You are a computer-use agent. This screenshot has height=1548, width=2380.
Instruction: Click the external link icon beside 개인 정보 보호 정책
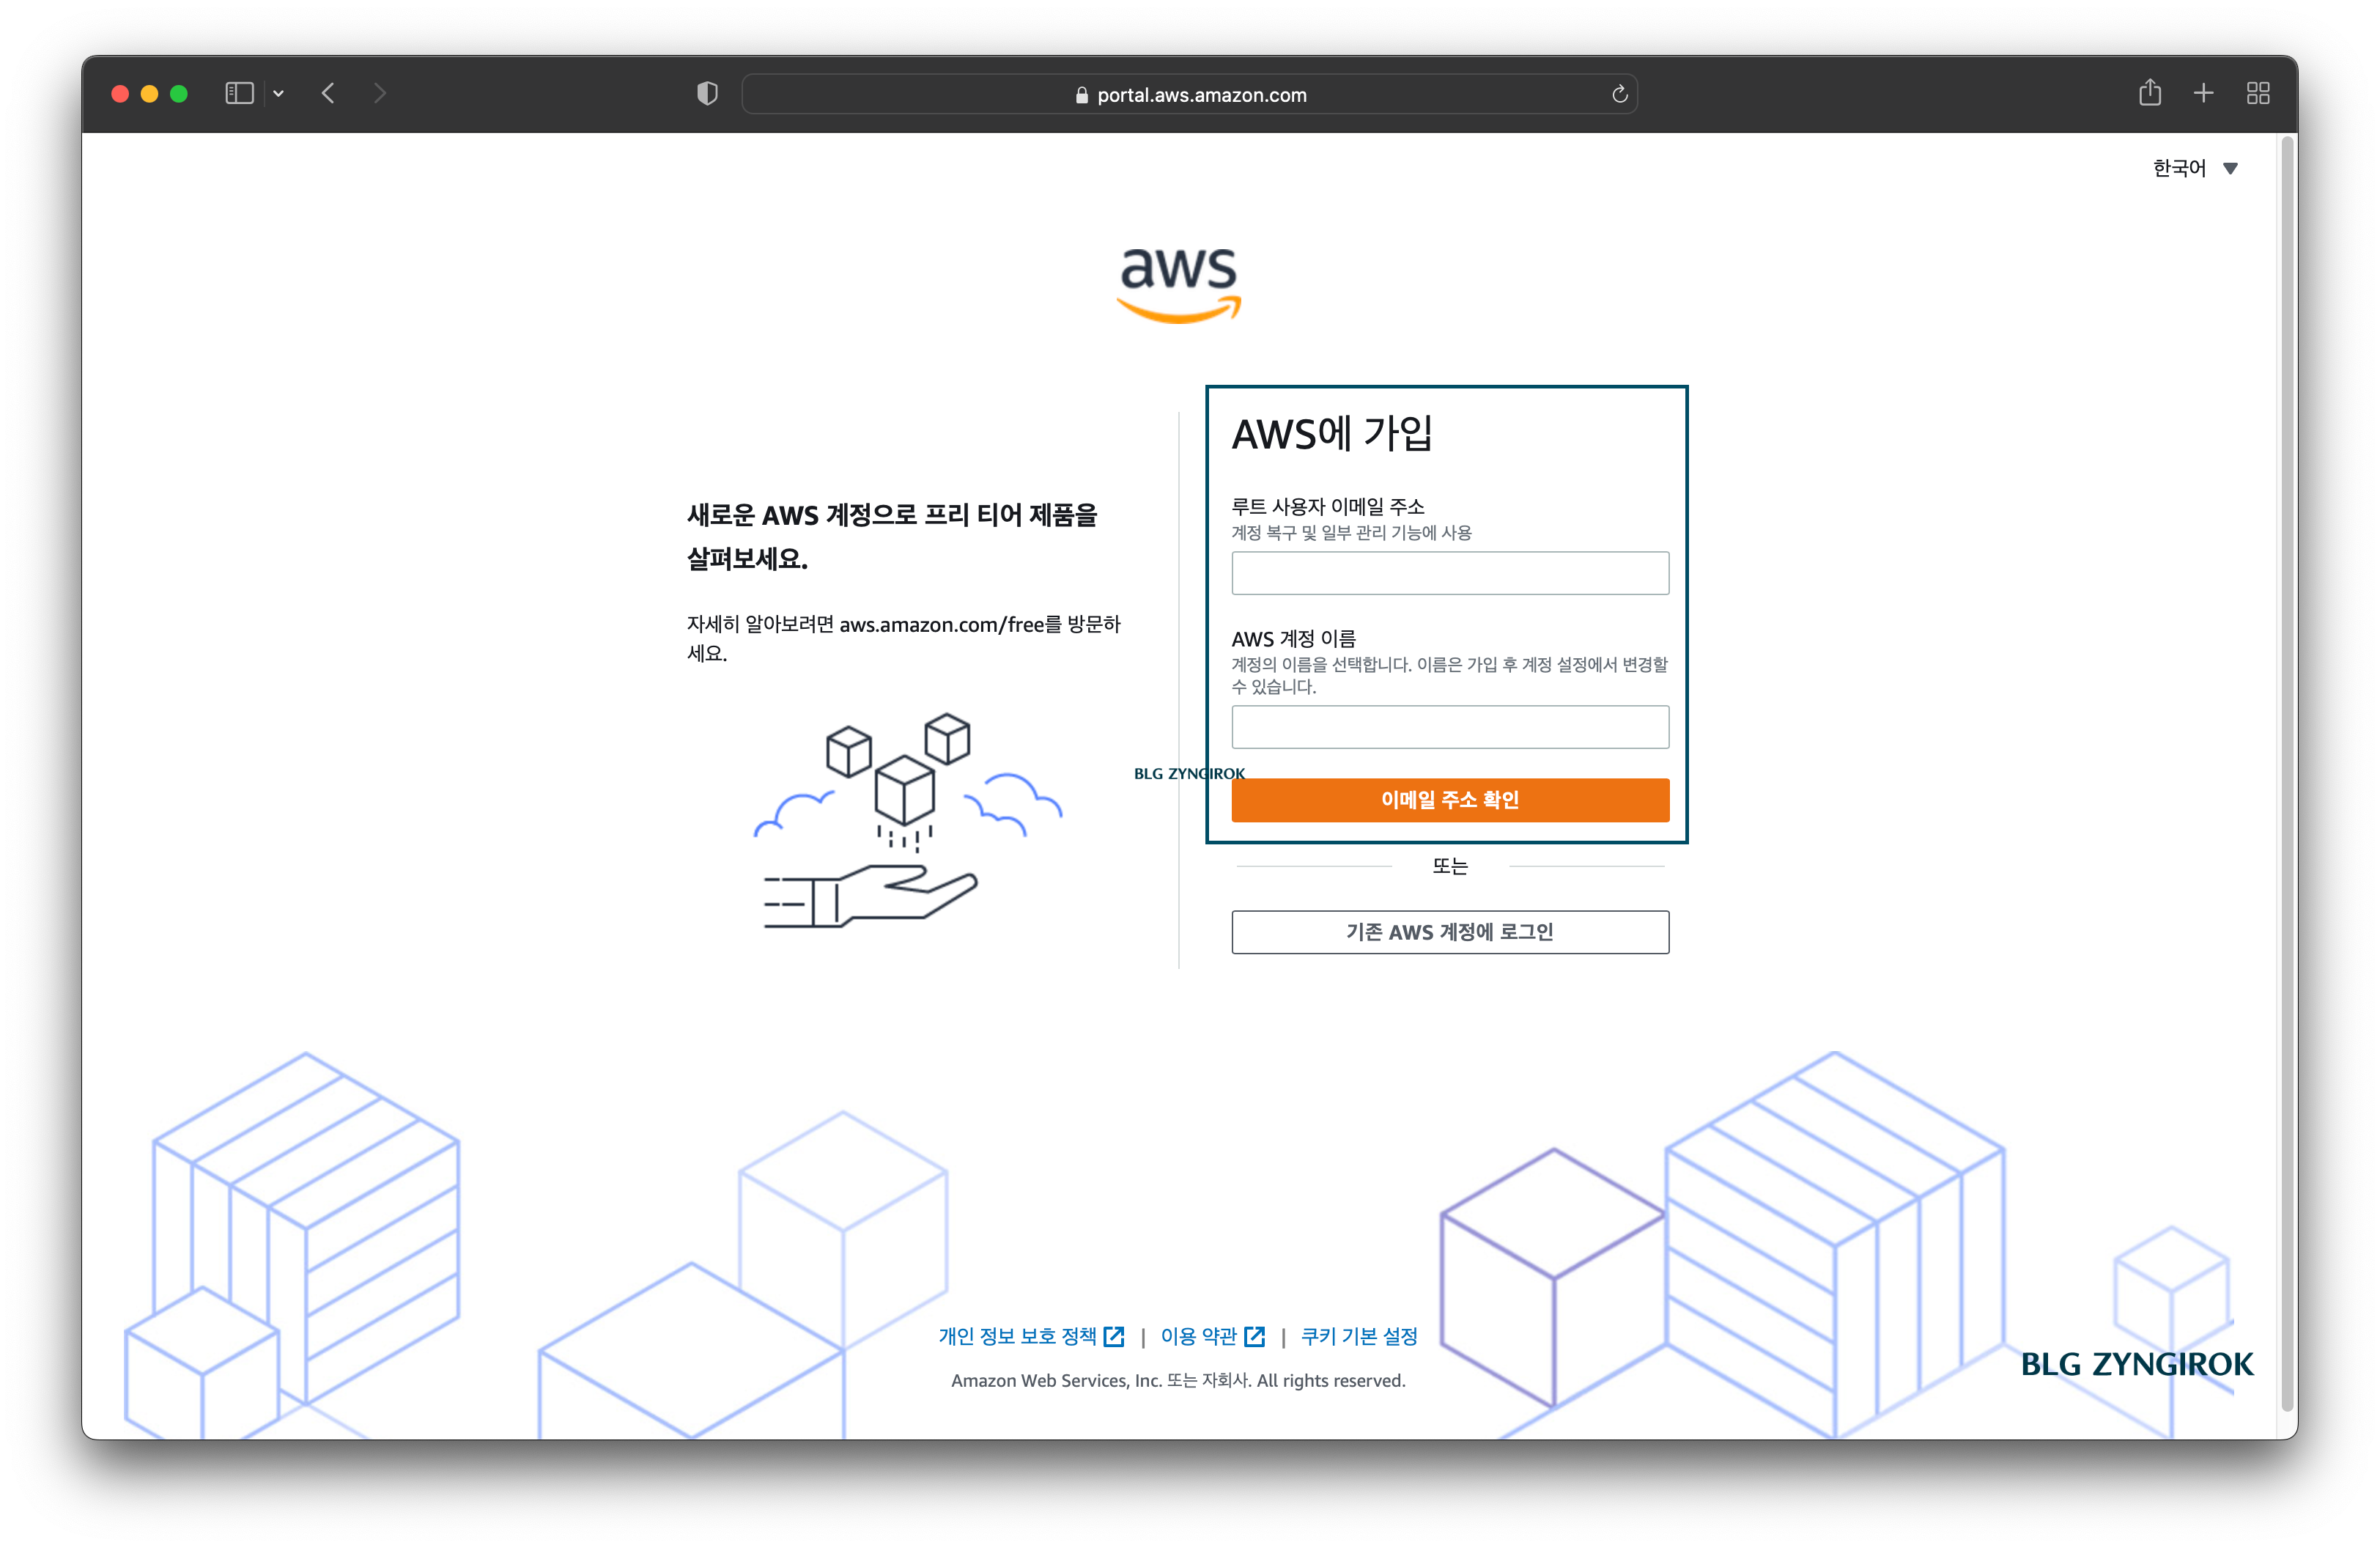tap(1113, 1336)
